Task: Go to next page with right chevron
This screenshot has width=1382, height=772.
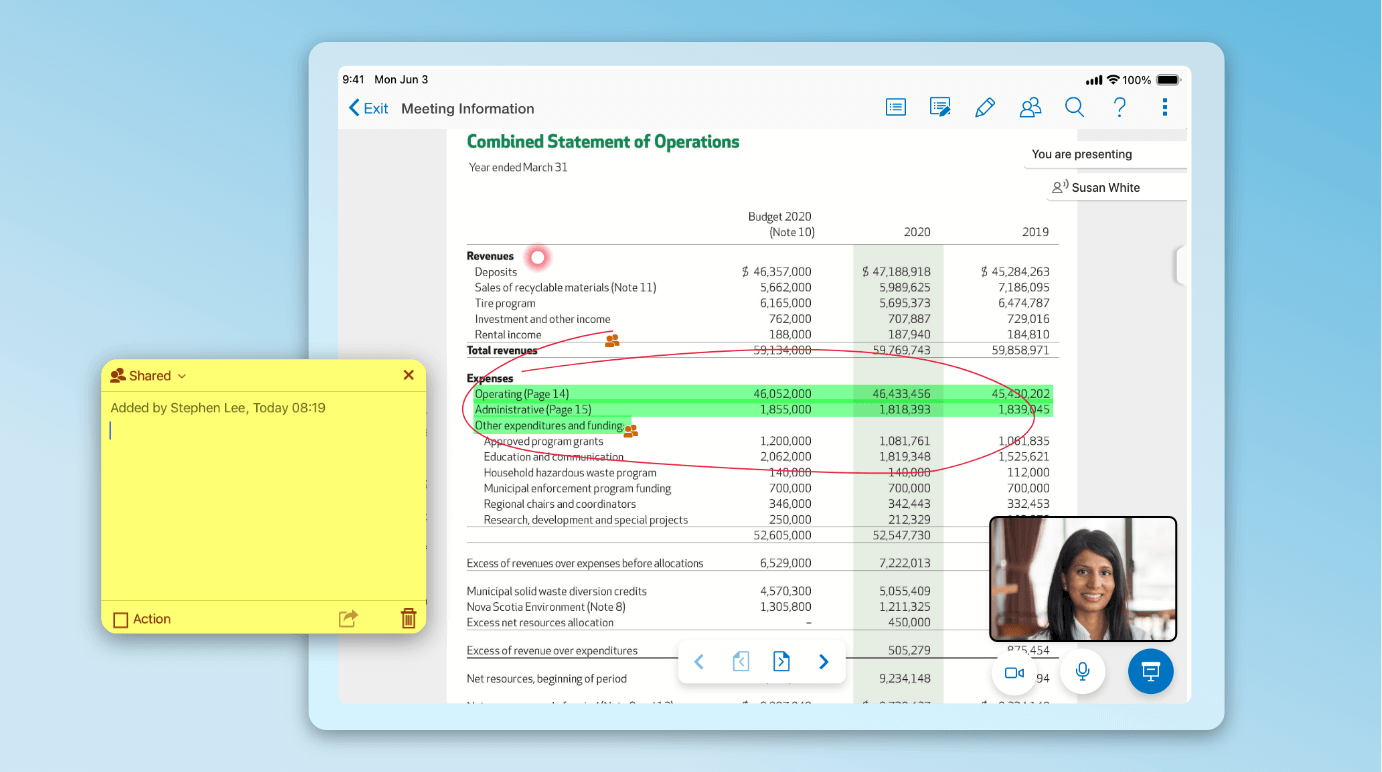Action: coord(823,662)
